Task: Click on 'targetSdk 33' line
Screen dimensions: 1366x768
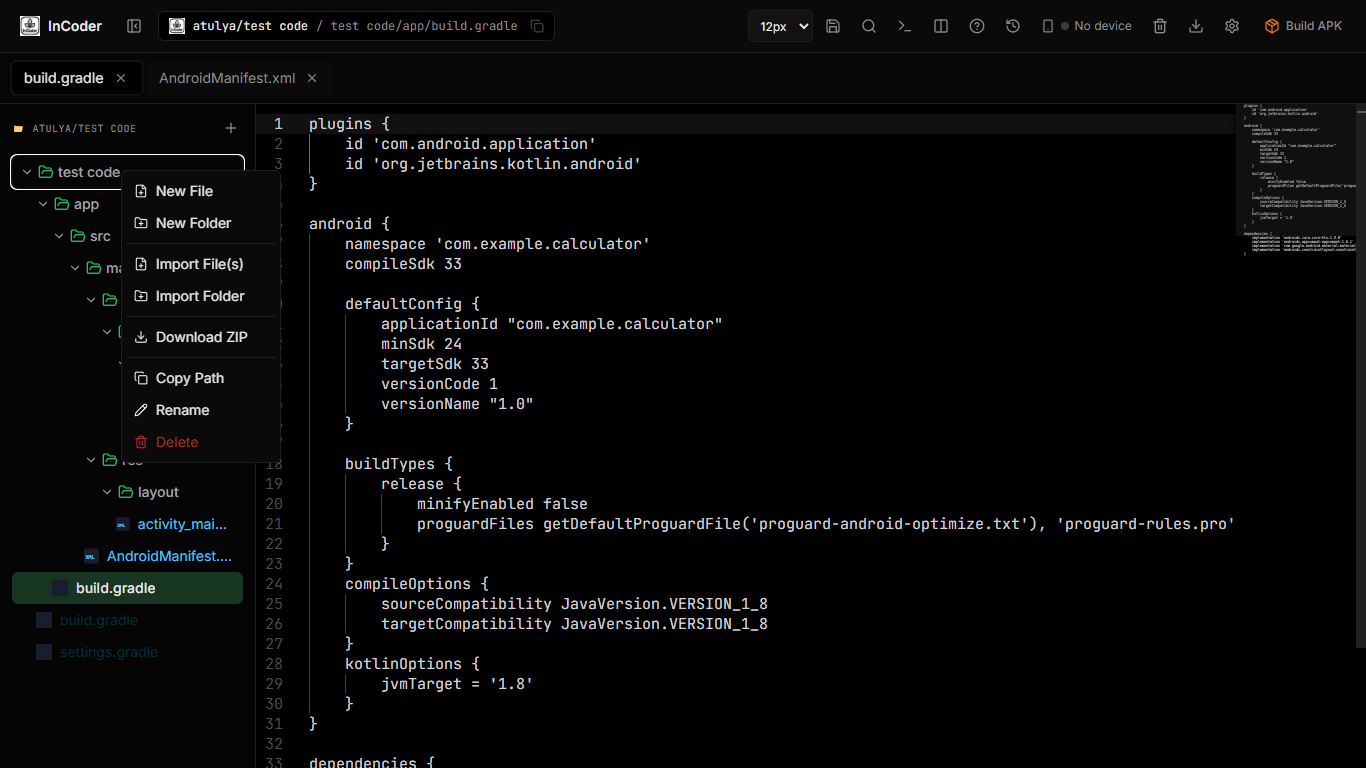Action: 435,364
